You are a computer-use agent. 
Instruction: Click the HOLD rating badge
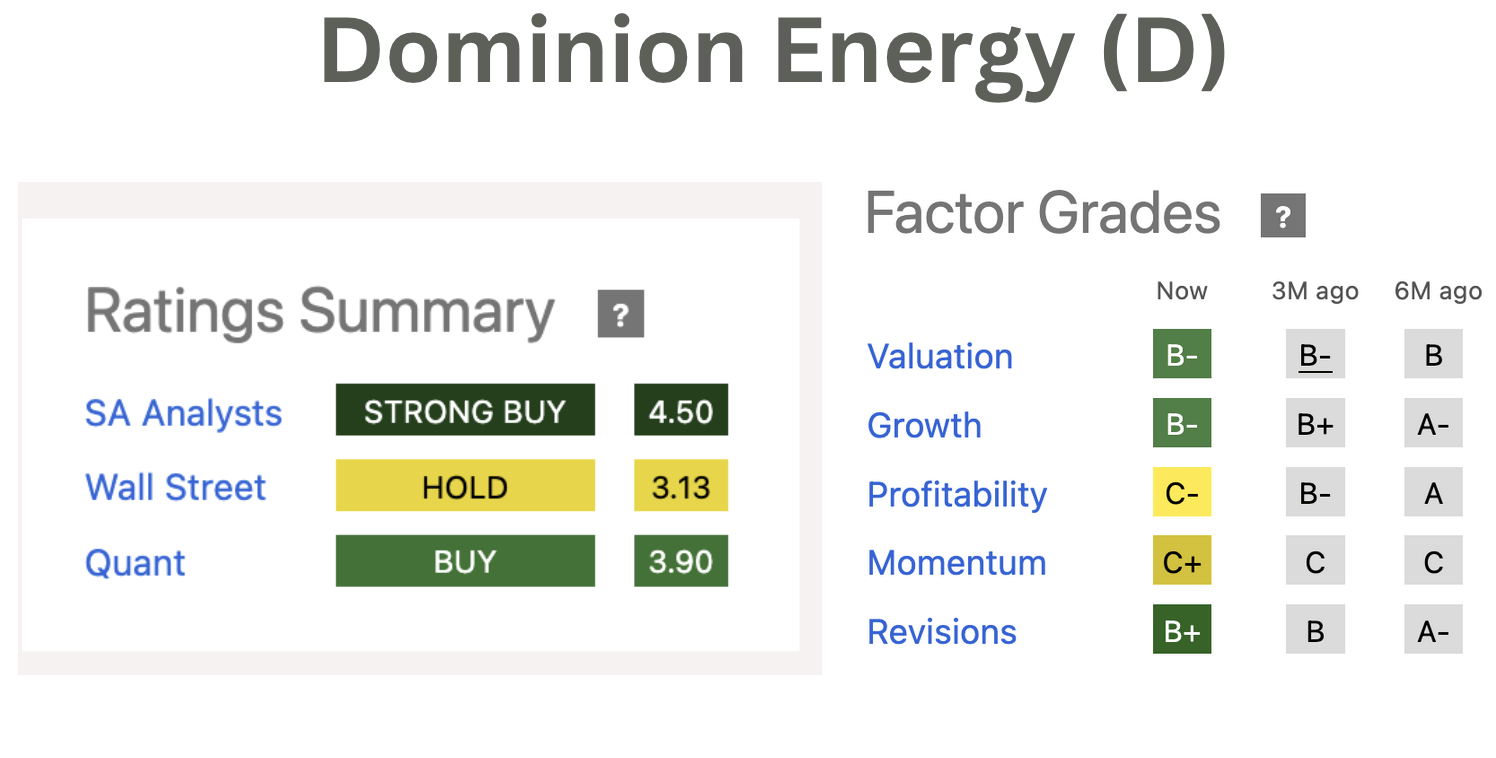coord(465,486)
